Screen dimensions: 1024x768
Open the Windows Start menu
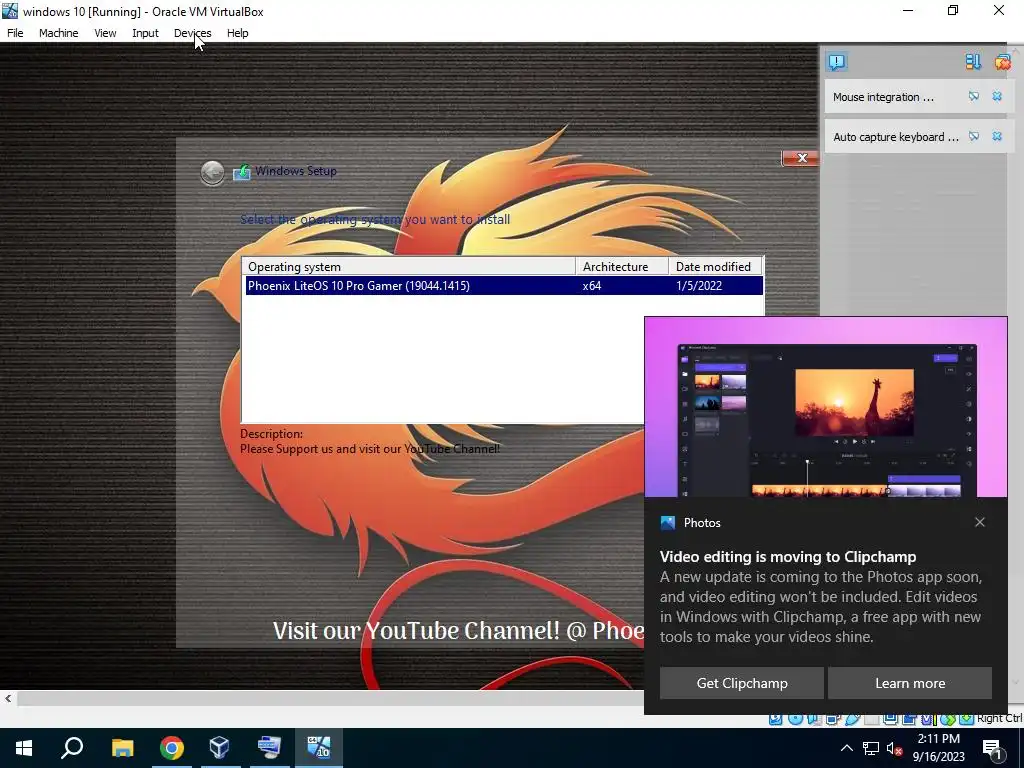pyautogui.click(x=24, y=748)
